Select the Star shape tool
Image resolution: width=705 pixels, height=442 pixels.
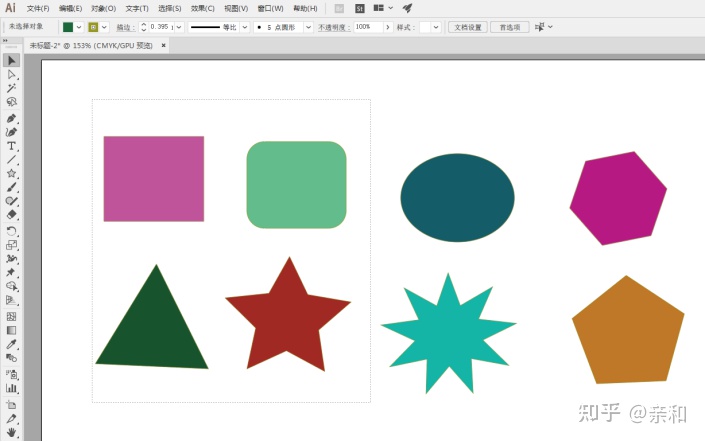pyautogui.click(x=12, y=174)
